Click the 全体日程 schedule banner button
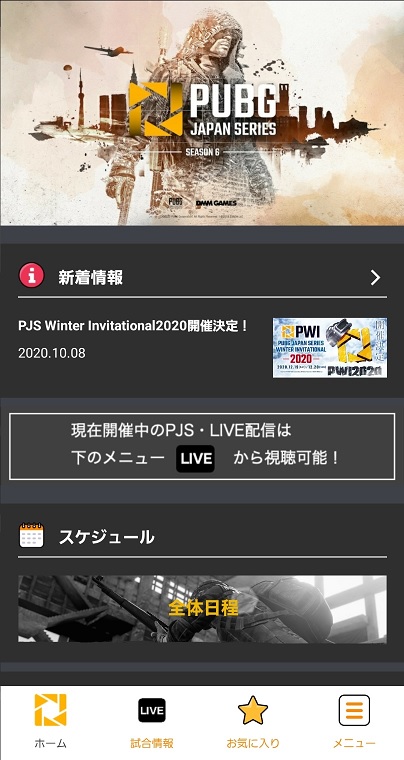 pos(202,609)
